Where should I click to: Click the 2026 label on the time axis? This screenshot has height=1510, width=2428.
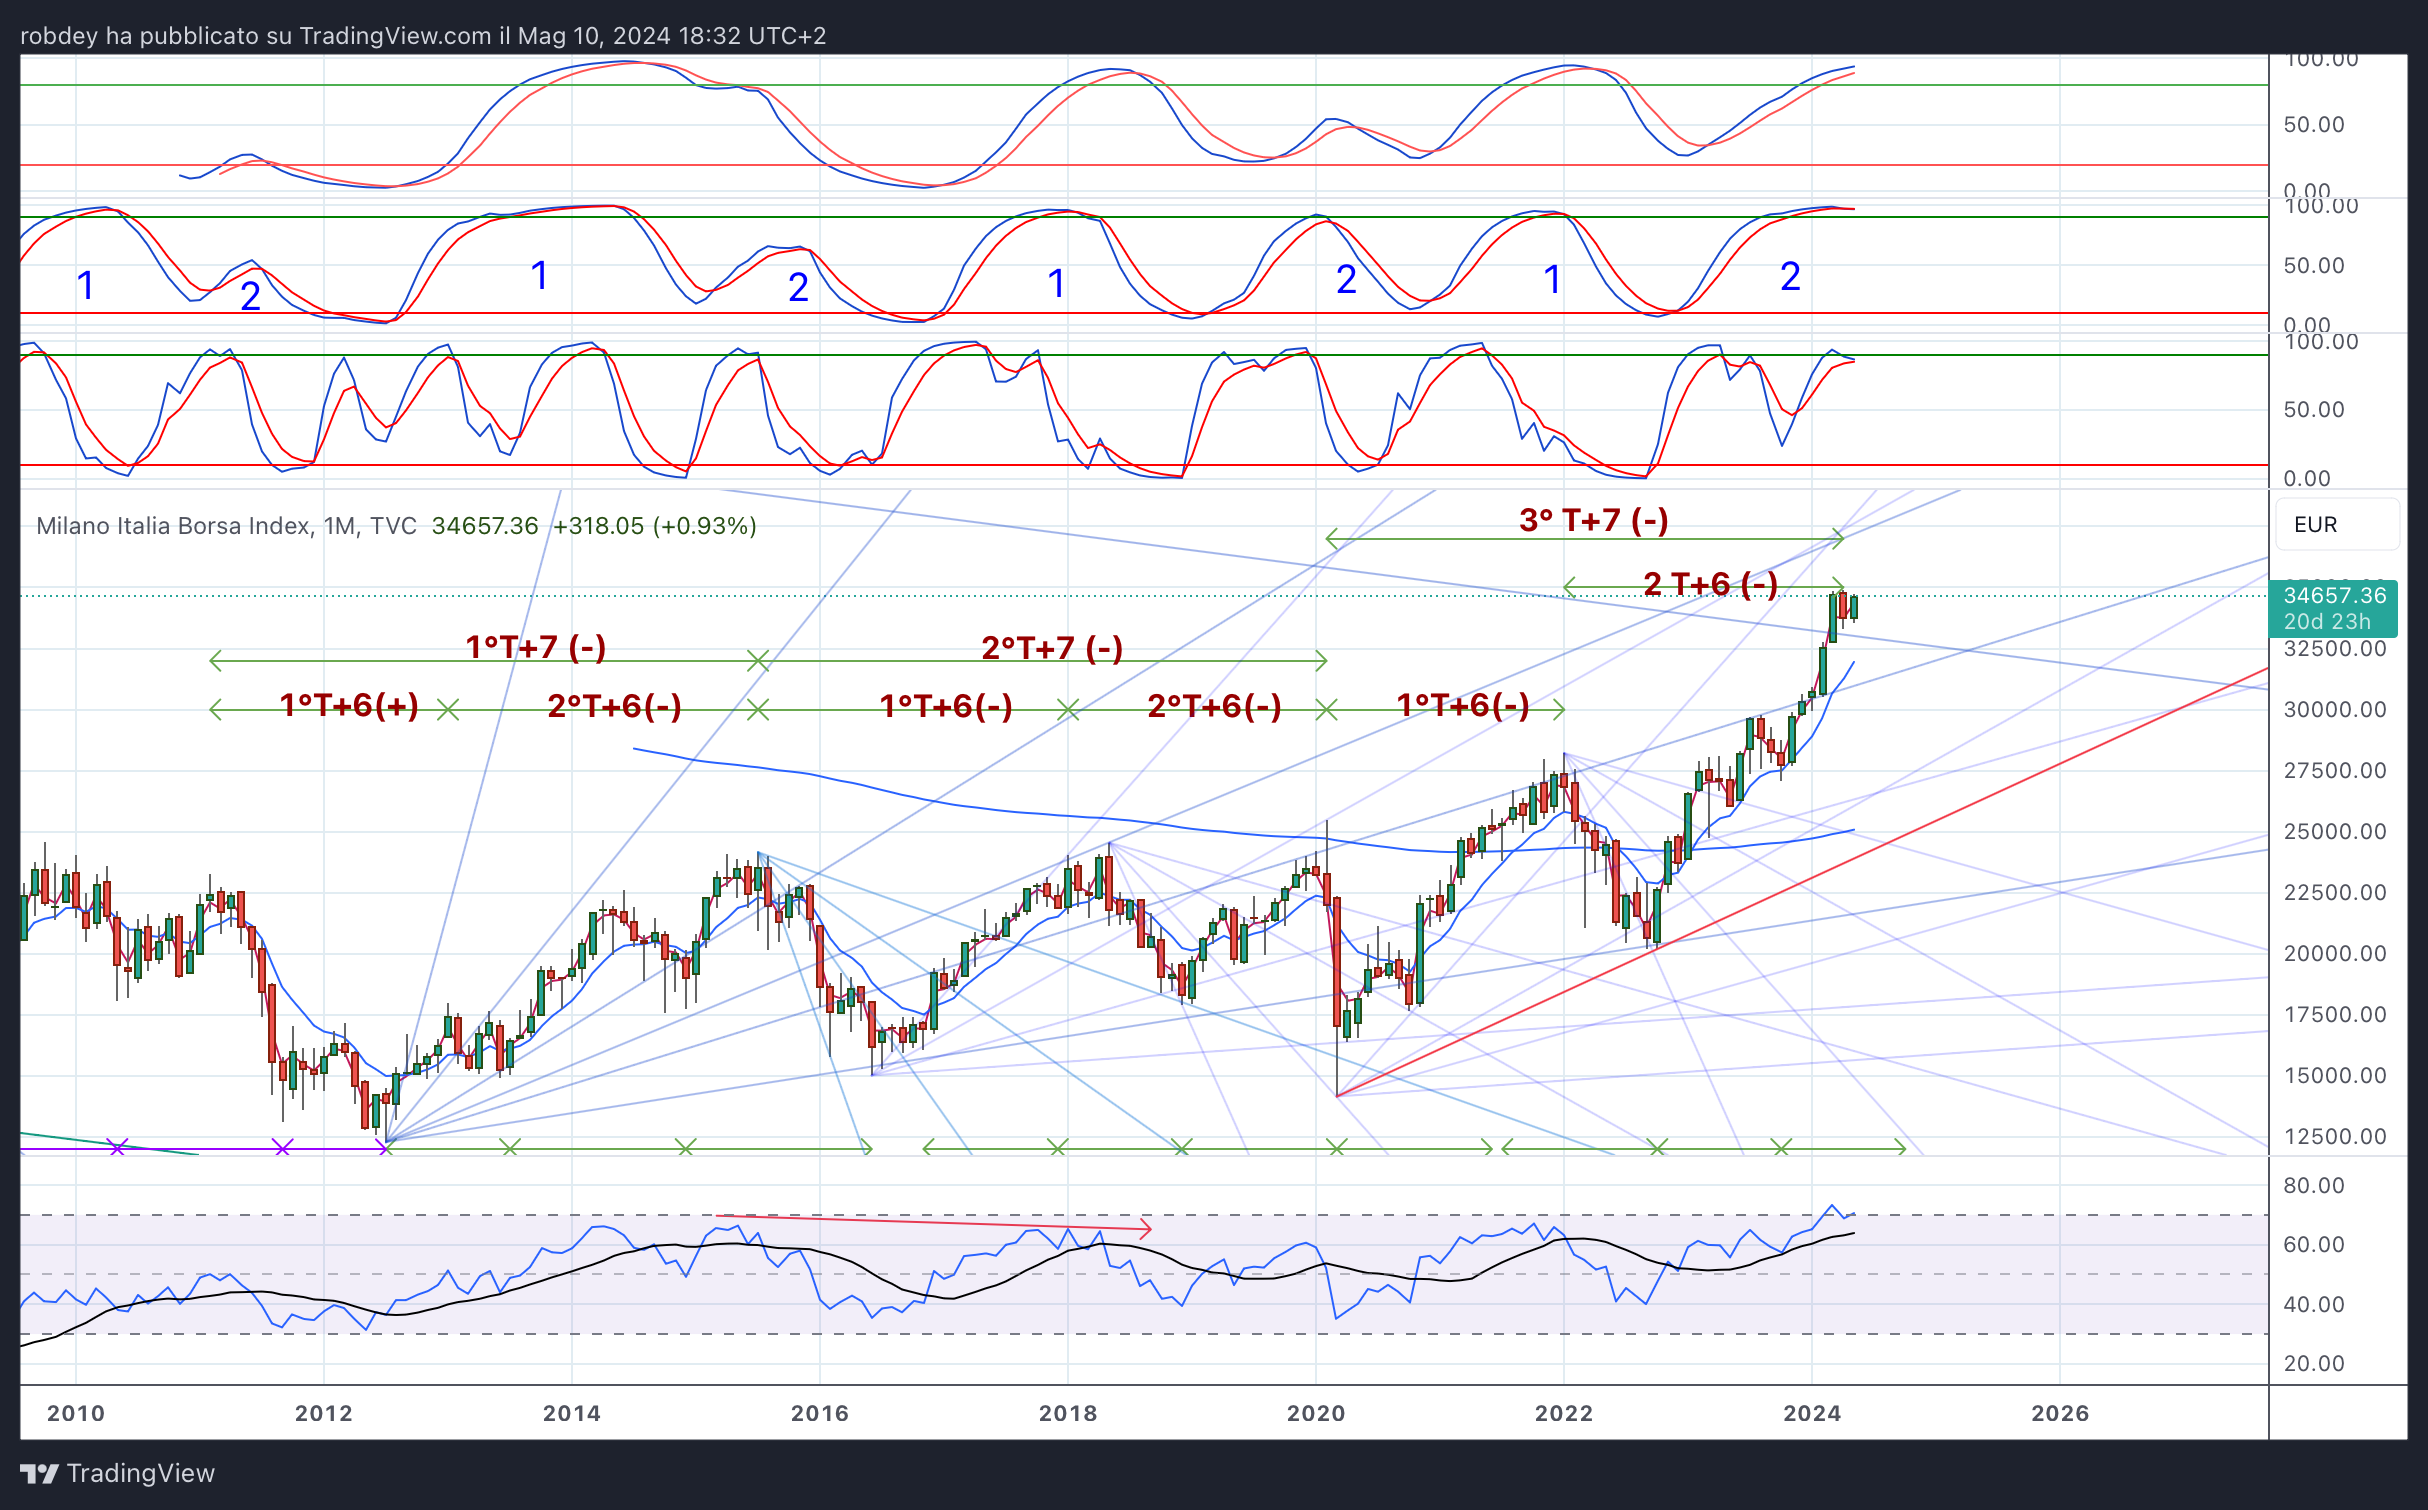(2060, 1413)
